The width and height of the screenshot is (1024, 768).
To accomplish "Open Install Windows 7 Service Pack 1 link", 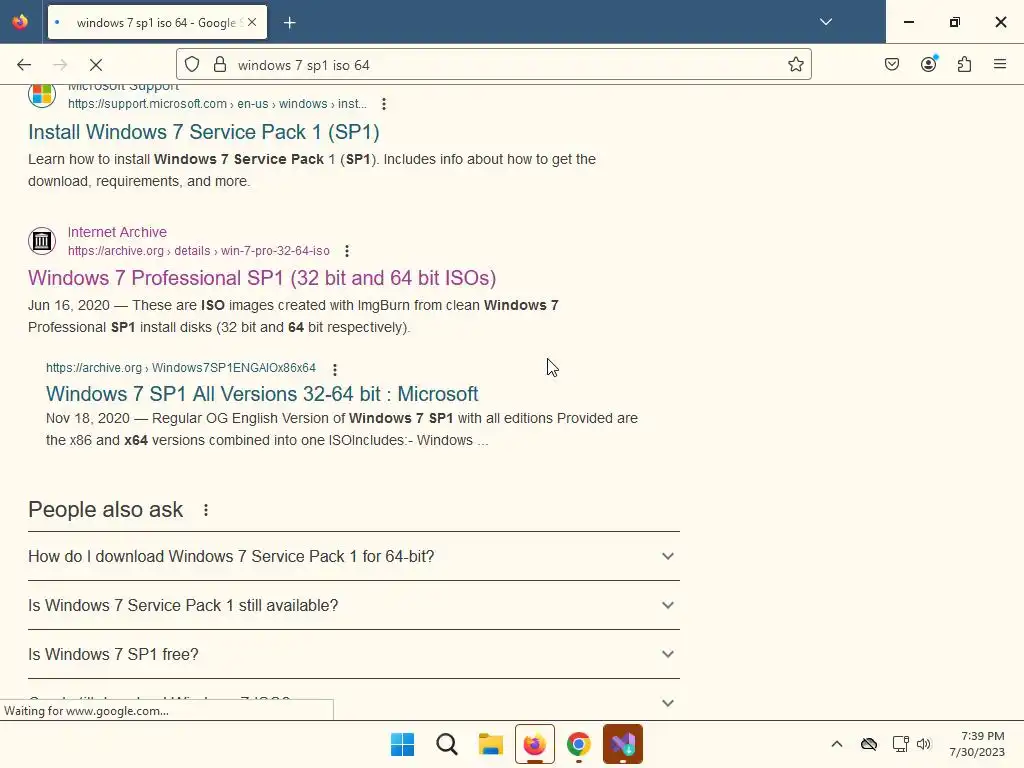I will [x=204, y=132].
